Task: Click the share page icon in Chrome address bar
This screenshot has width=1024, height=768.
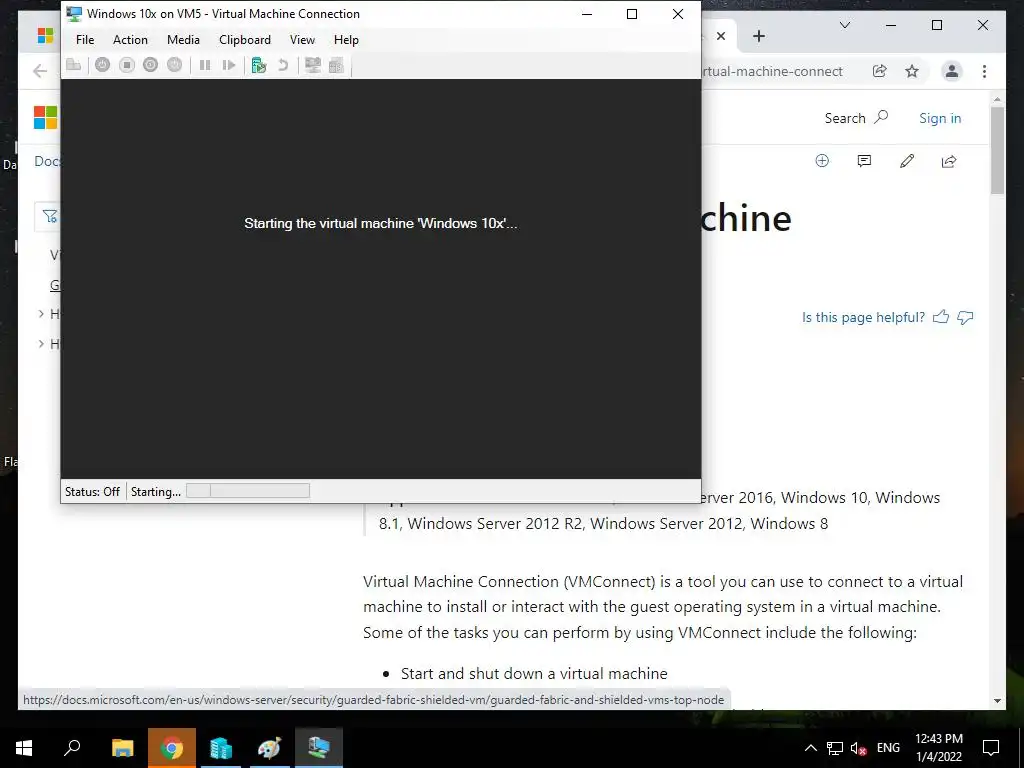Action: tap(880, 71)
